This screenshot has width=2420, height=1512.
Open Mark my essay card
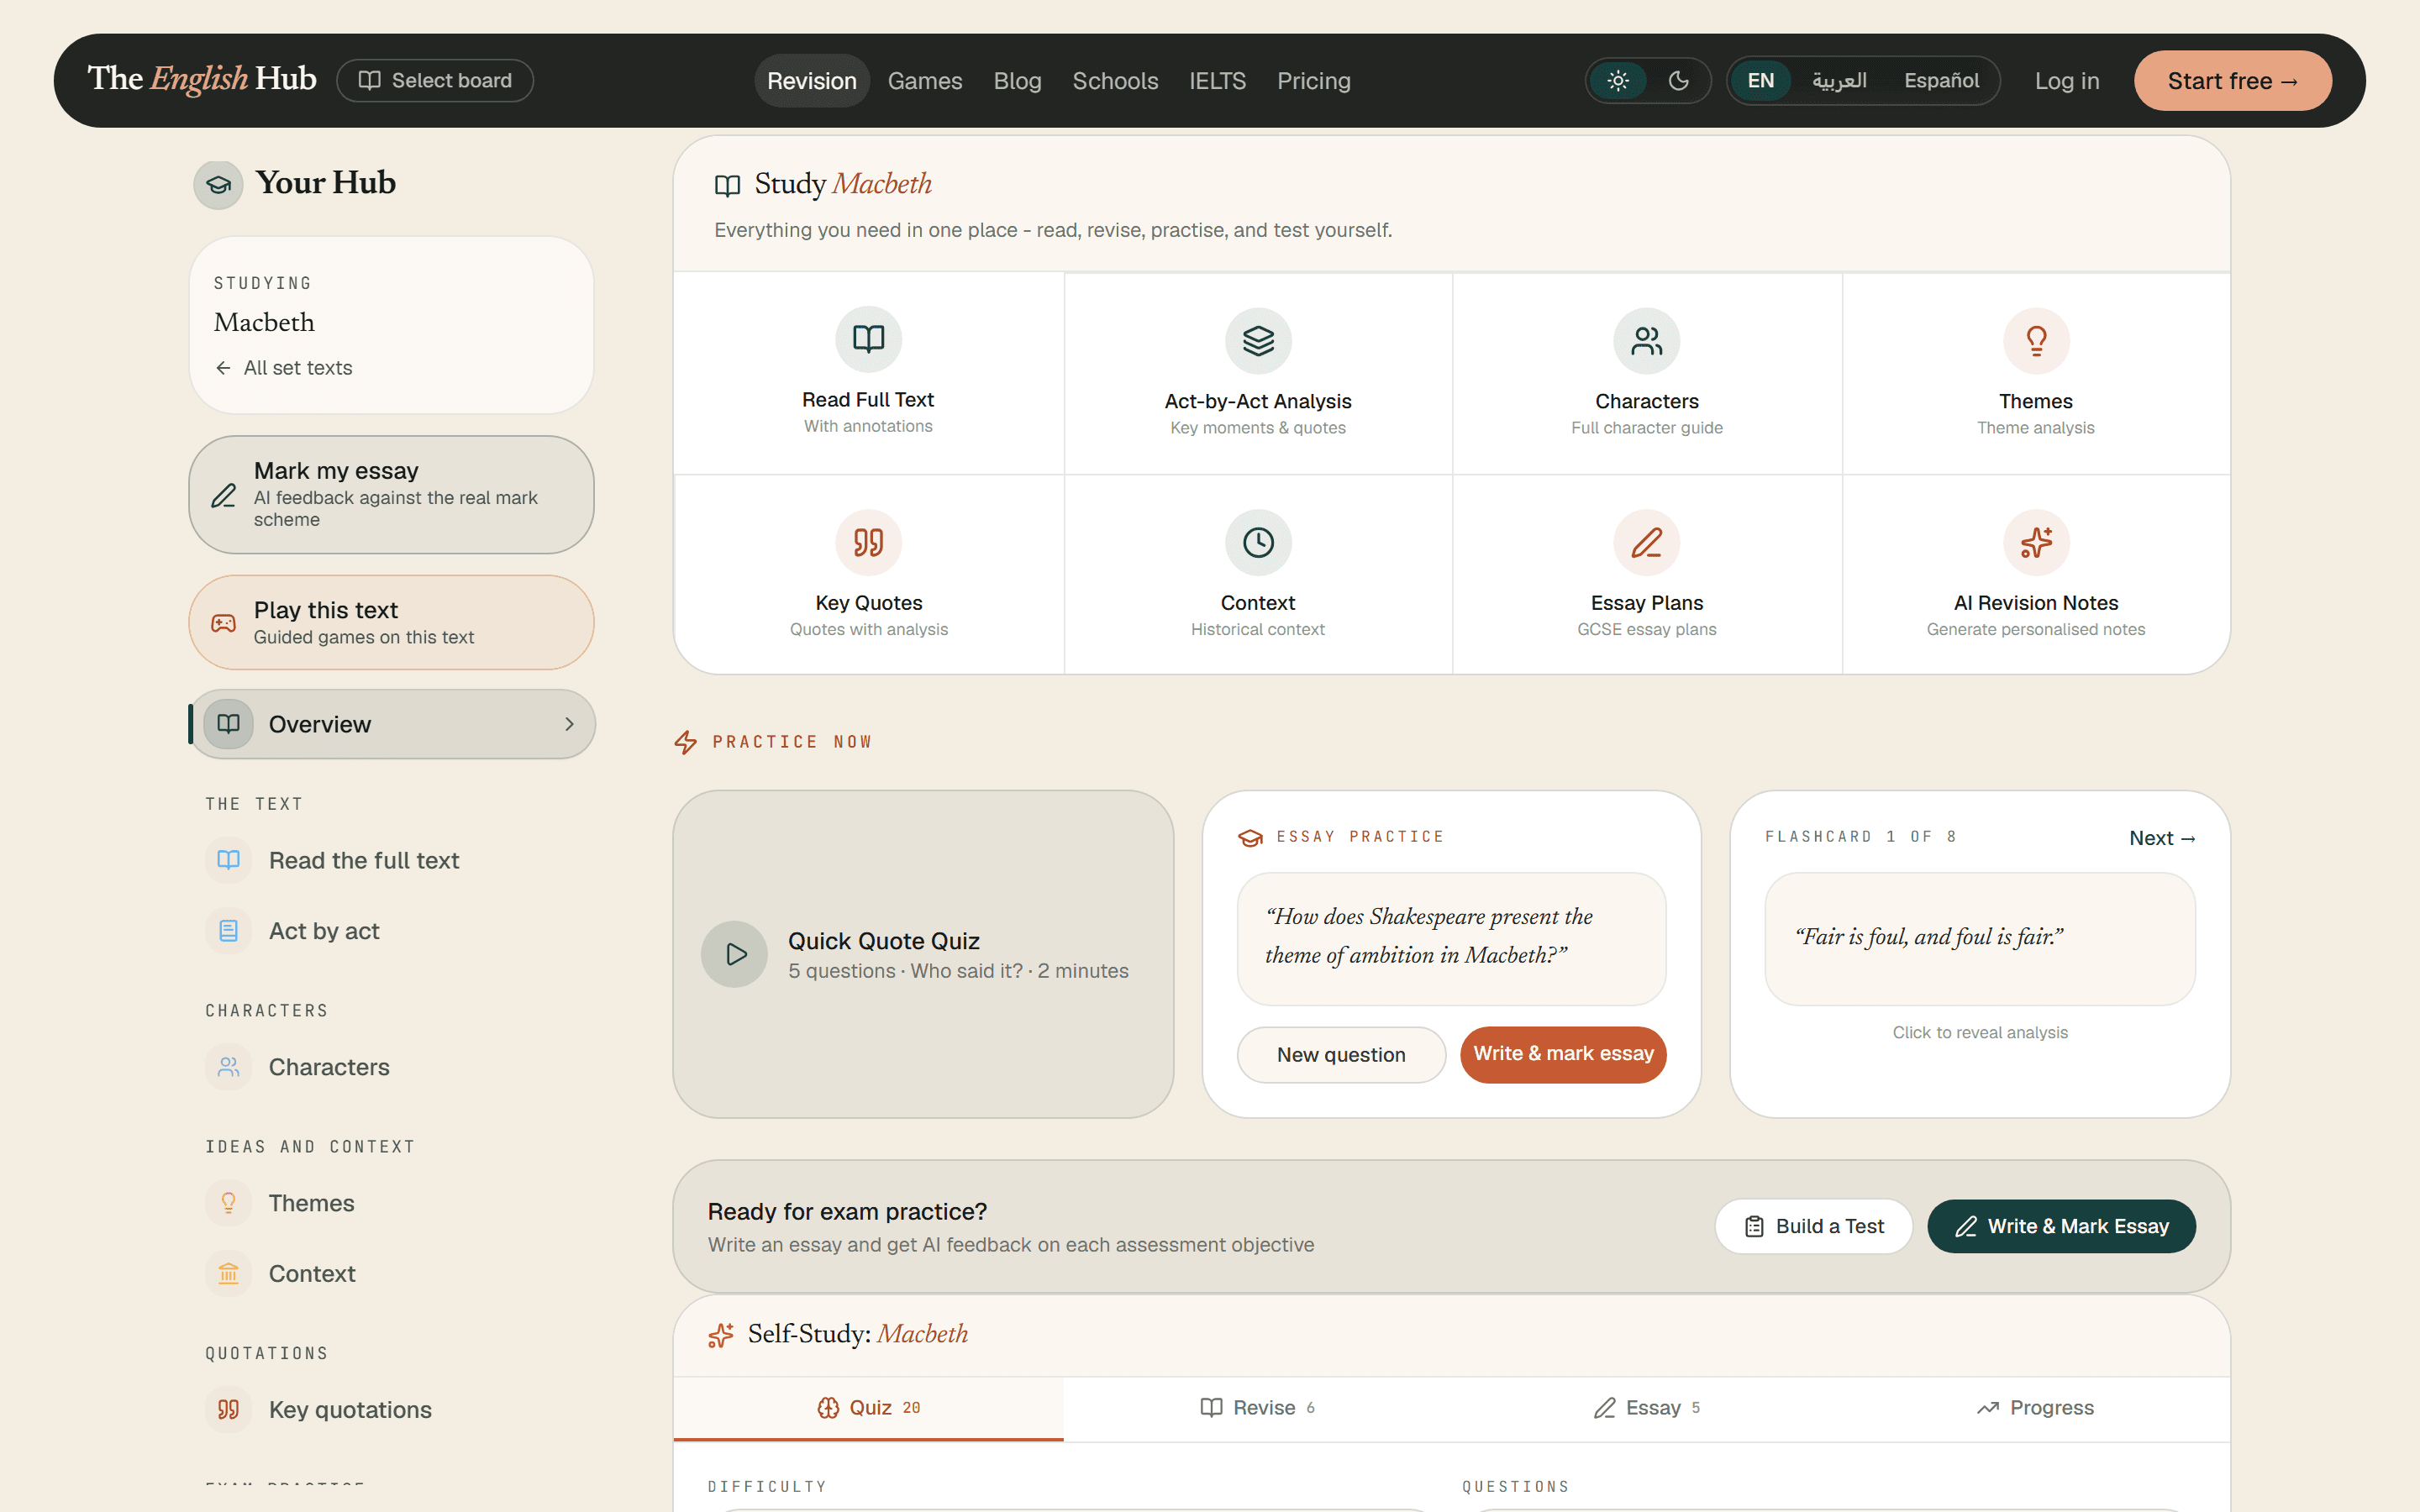pos(391,495)
